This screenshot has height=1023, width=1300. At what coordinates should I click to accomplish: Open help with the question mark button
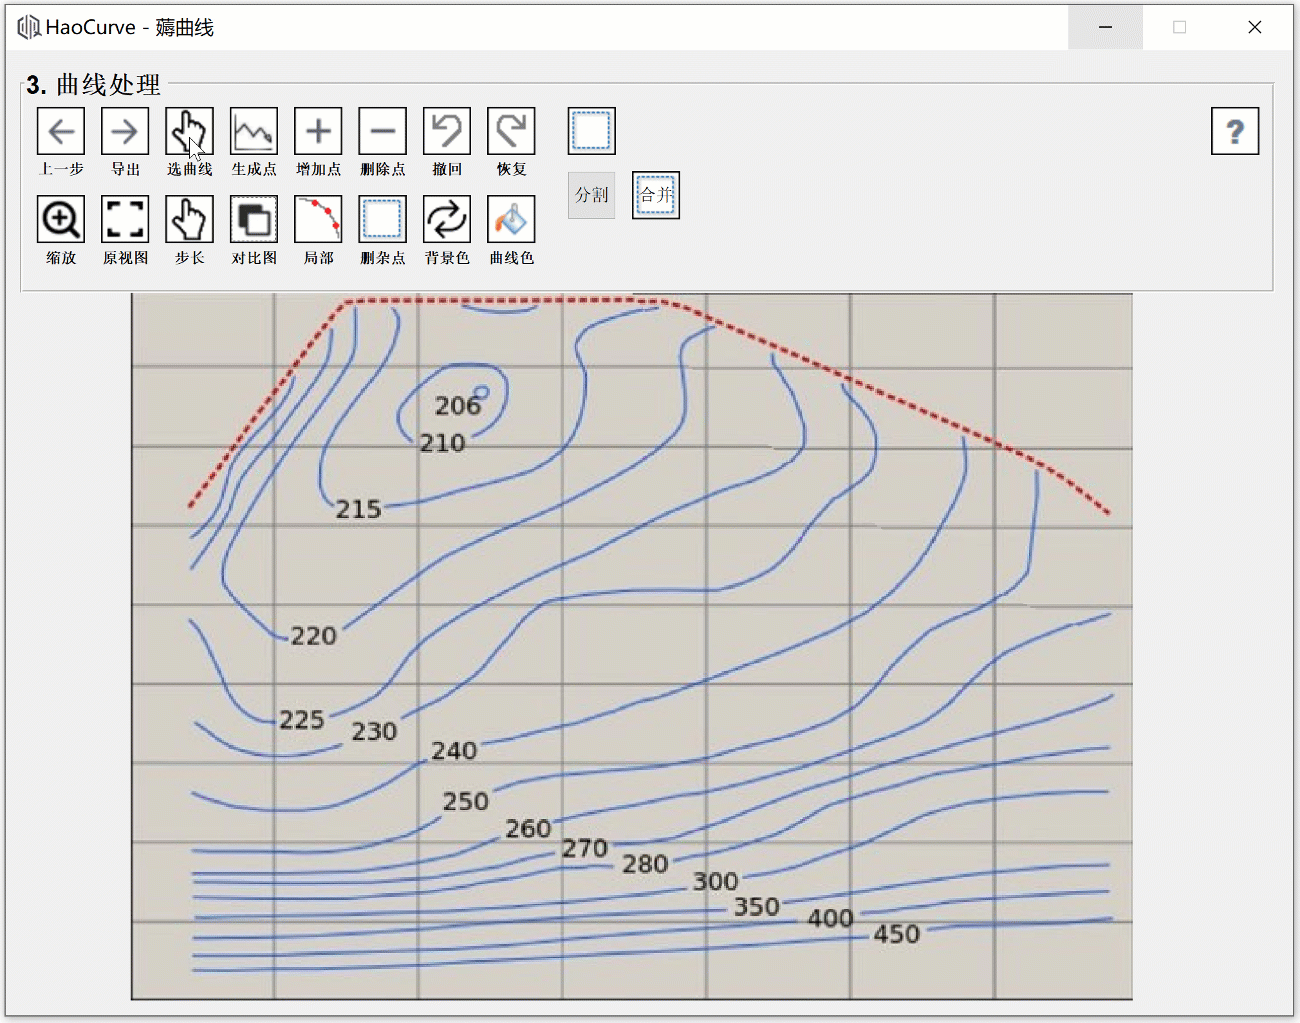[x=1235, y=131]
